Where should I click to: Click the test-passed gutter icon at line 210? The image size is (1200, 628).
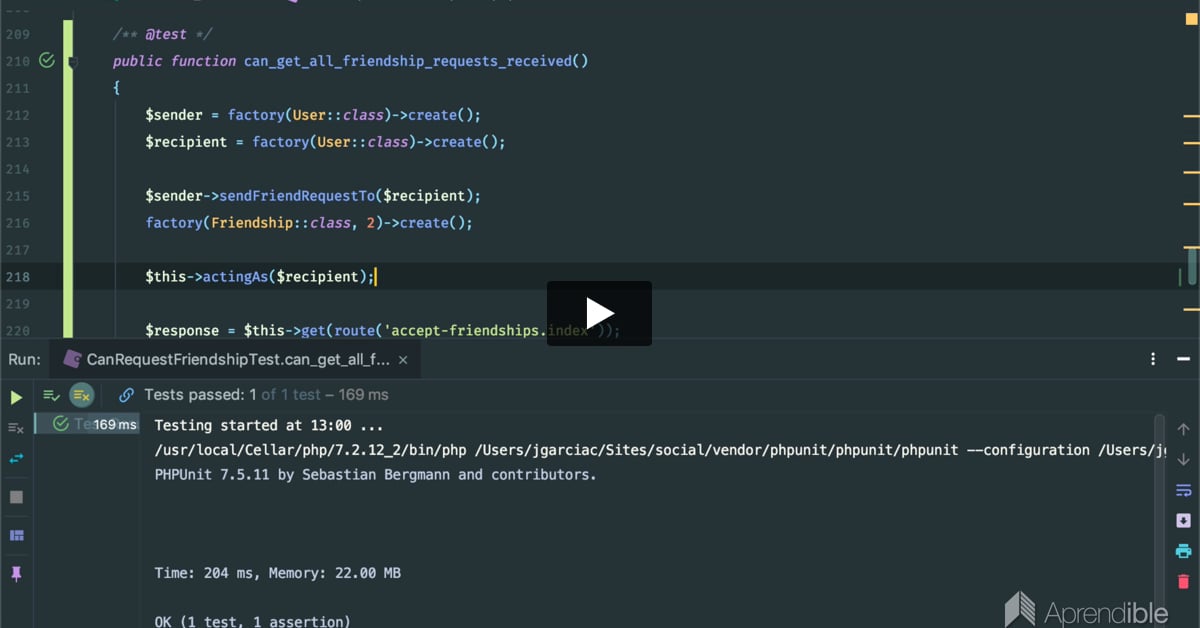click(x=46, y=61)
